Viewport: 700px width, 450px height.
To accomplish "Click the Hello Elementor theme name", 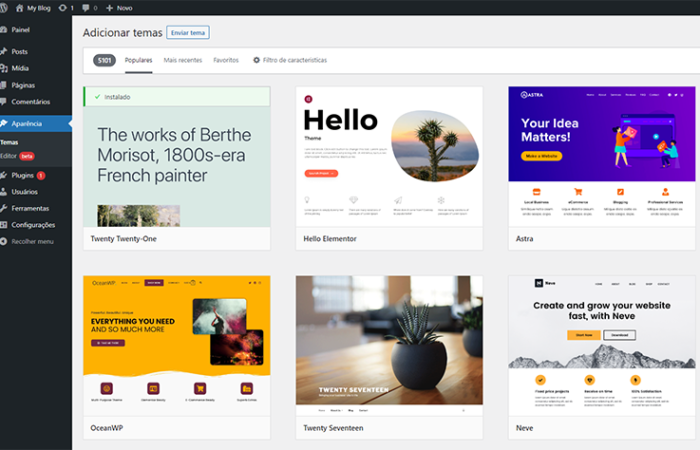I will point(330,239).
